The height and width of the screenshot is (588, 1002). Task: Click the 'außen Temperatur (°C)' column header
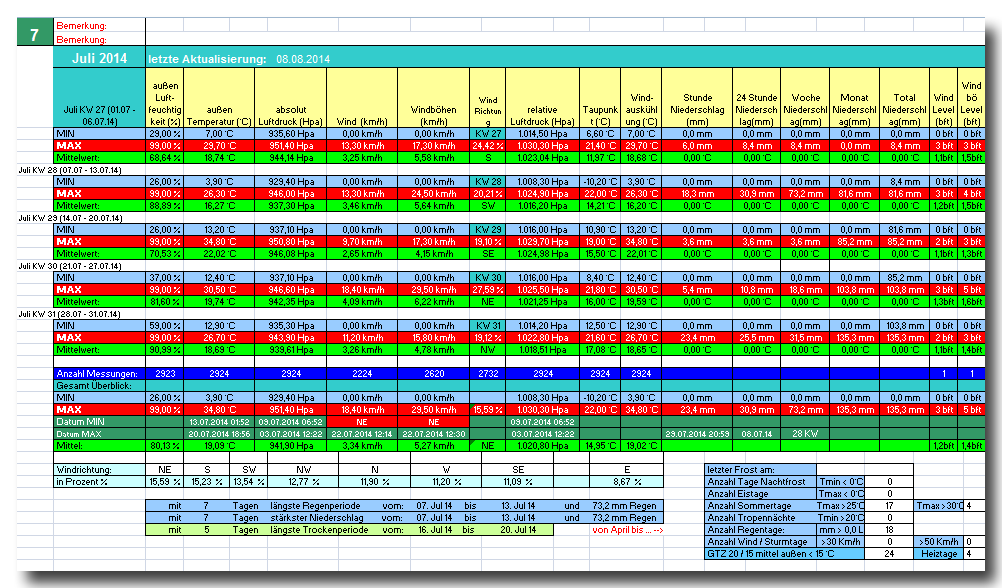pyautogui.click(x=219, y=98)
